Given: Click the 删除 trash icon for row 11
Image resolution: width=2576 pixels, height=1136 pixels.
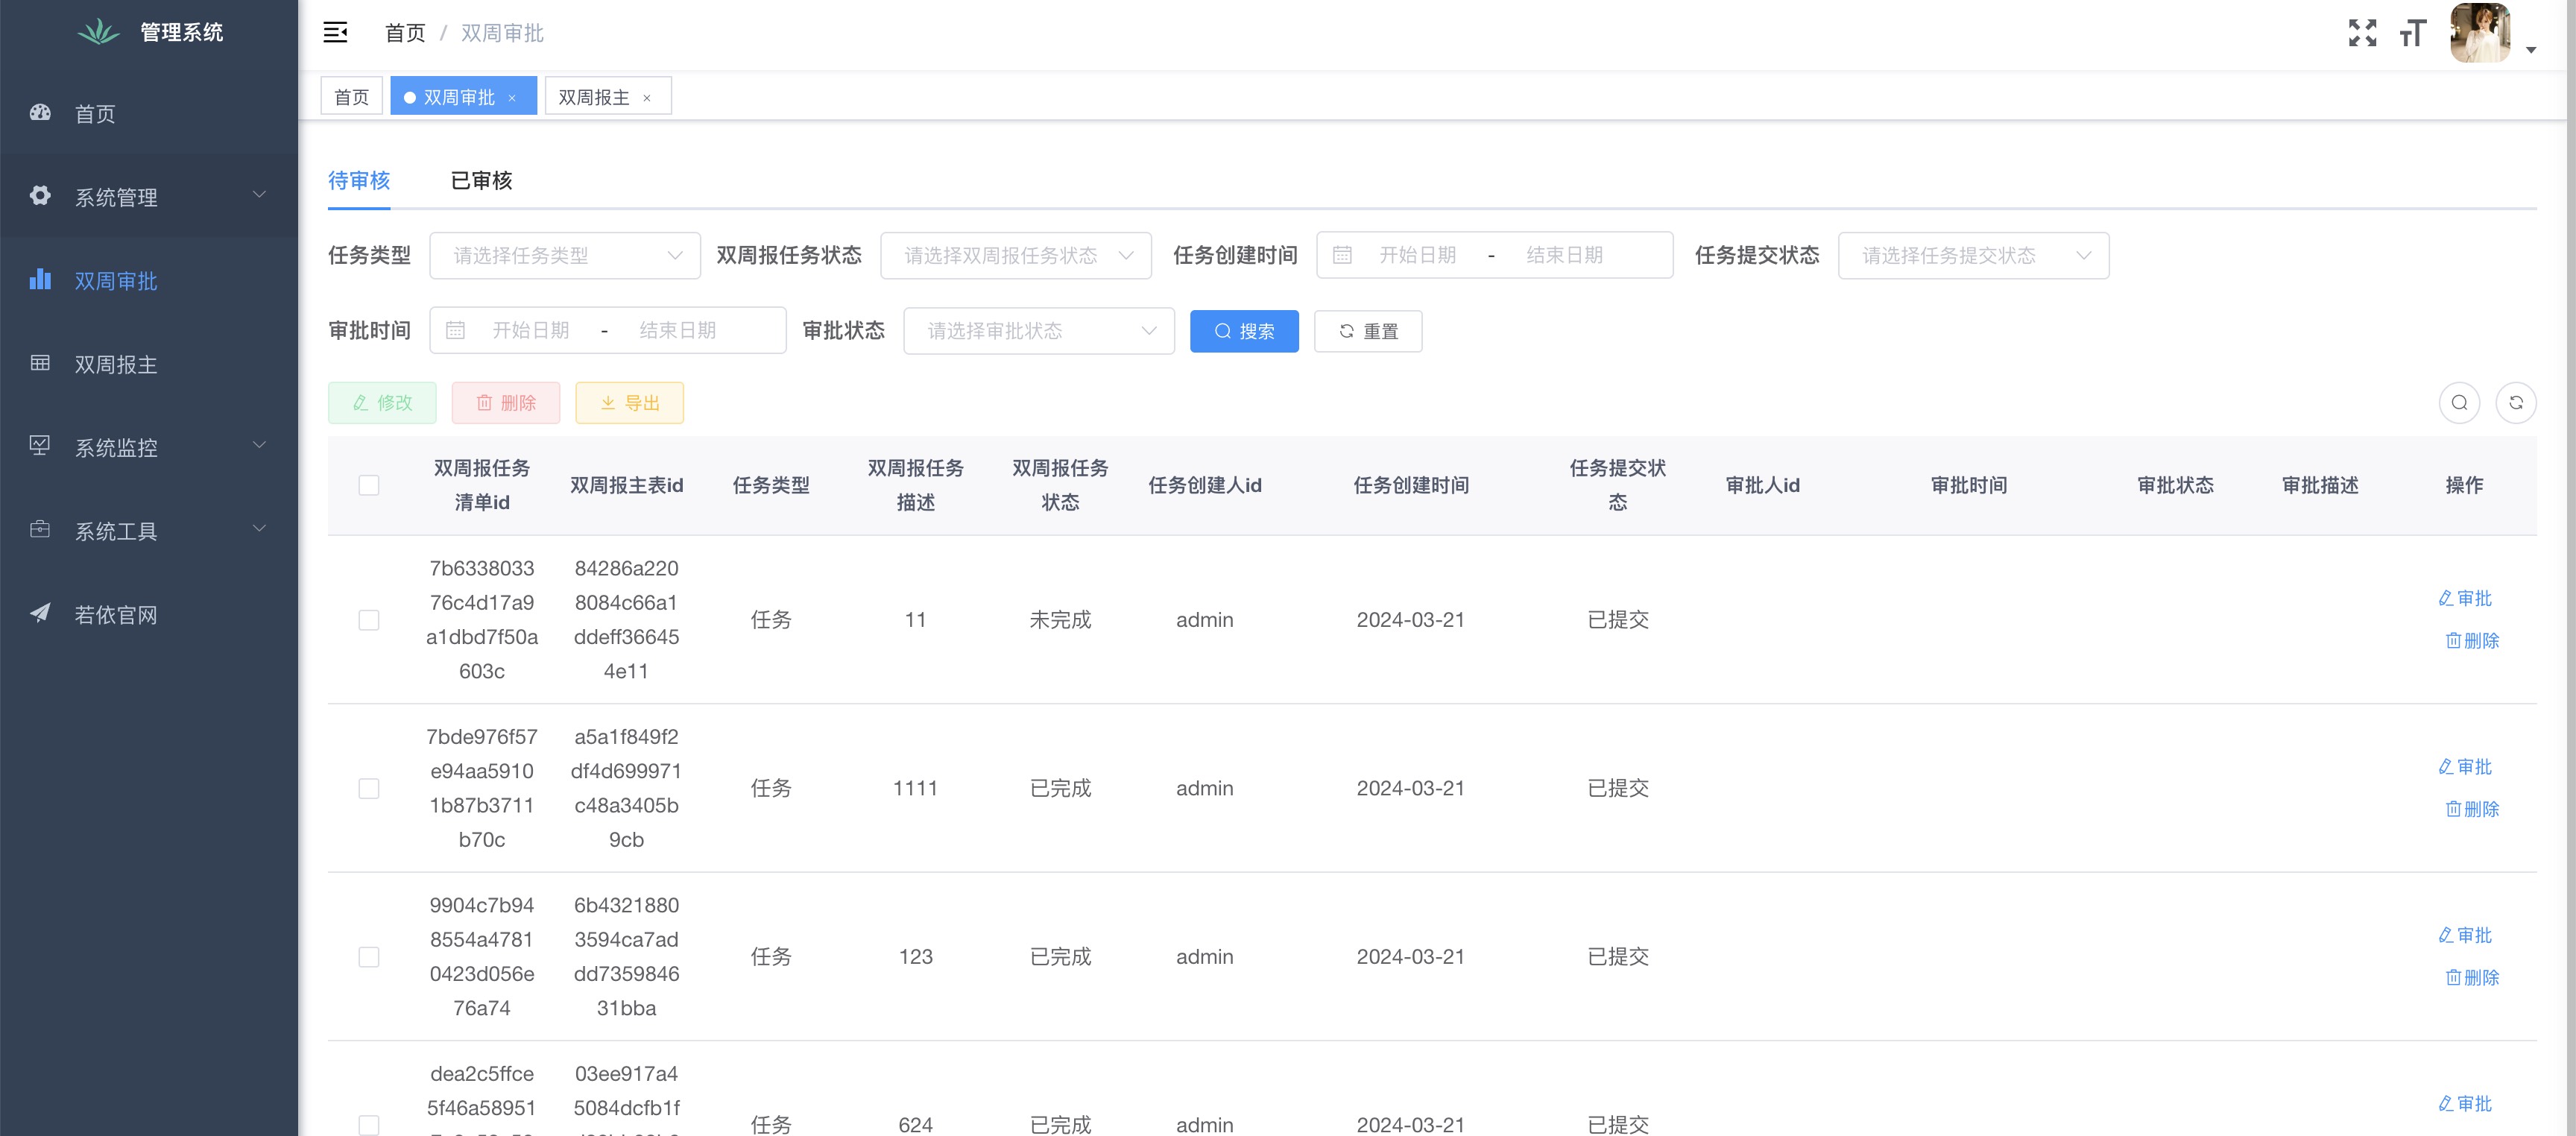Looking at the screenshot, I should click(x=2452, y=640).
